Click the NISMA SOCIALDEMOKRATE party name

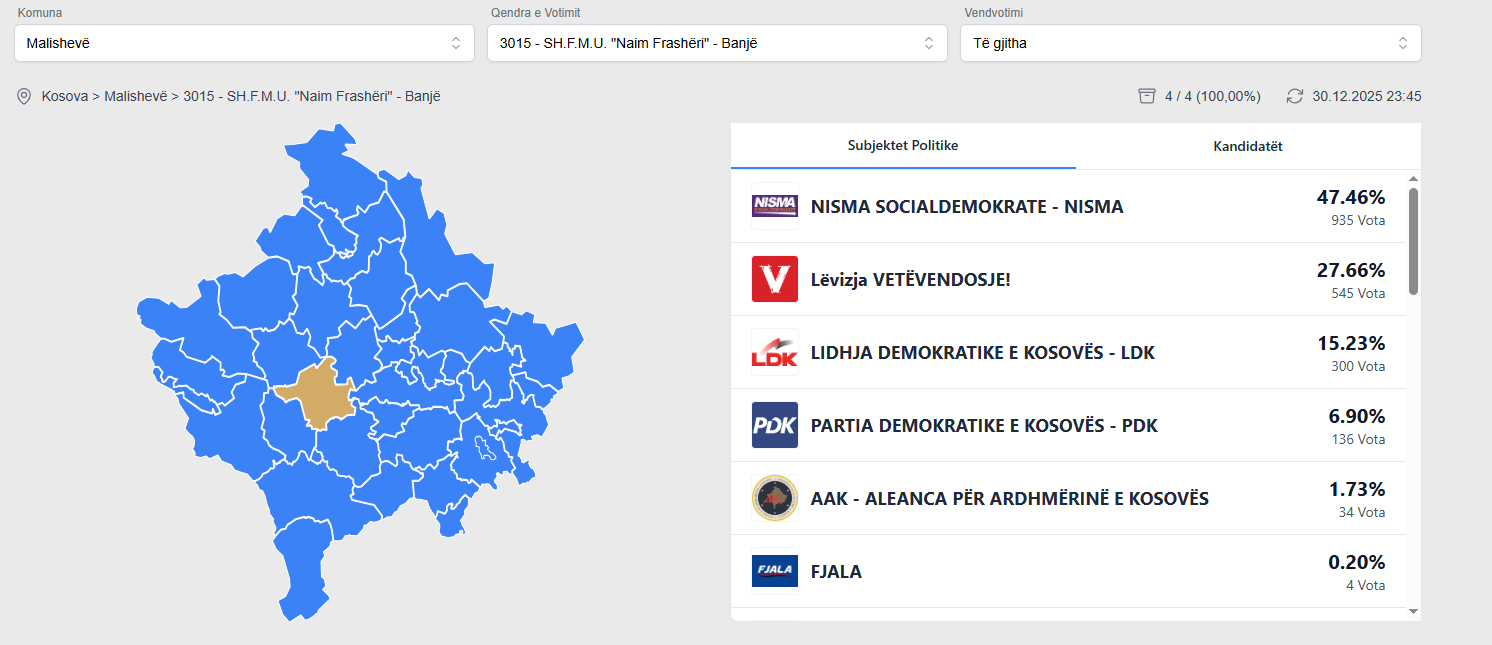(x=967, y=207)
